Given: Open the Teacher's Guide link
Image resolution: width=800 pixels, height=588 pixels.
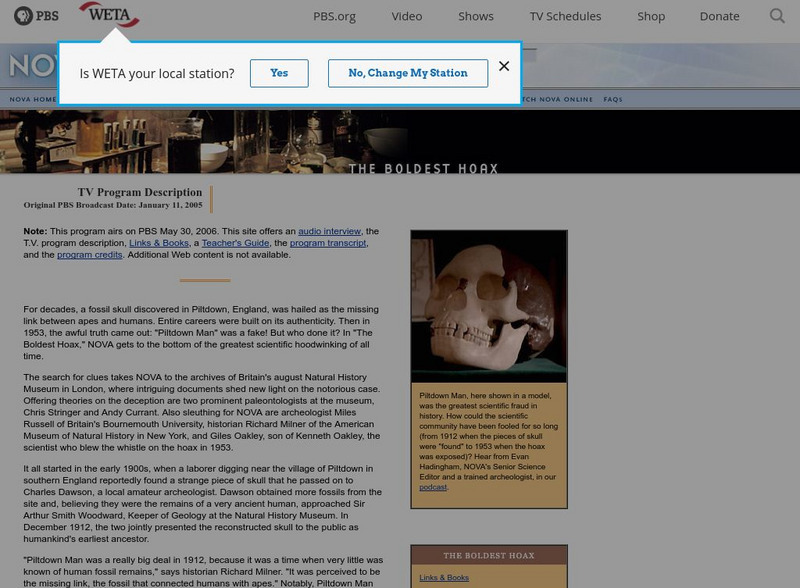Looking at the screenshot, I should click(235, 243).
